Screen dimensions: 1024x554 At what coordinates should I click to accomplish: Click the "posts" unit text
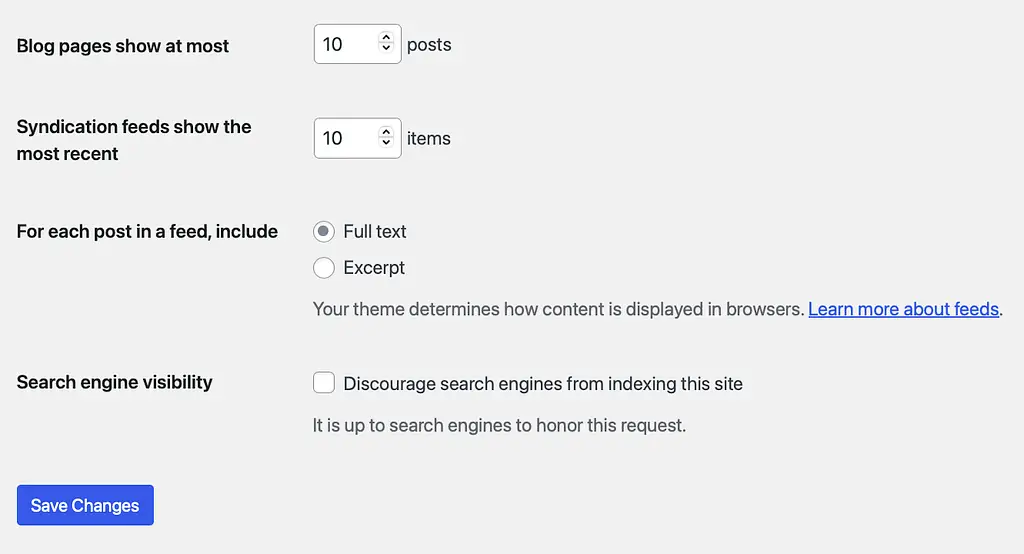click(x=429, y=45)
